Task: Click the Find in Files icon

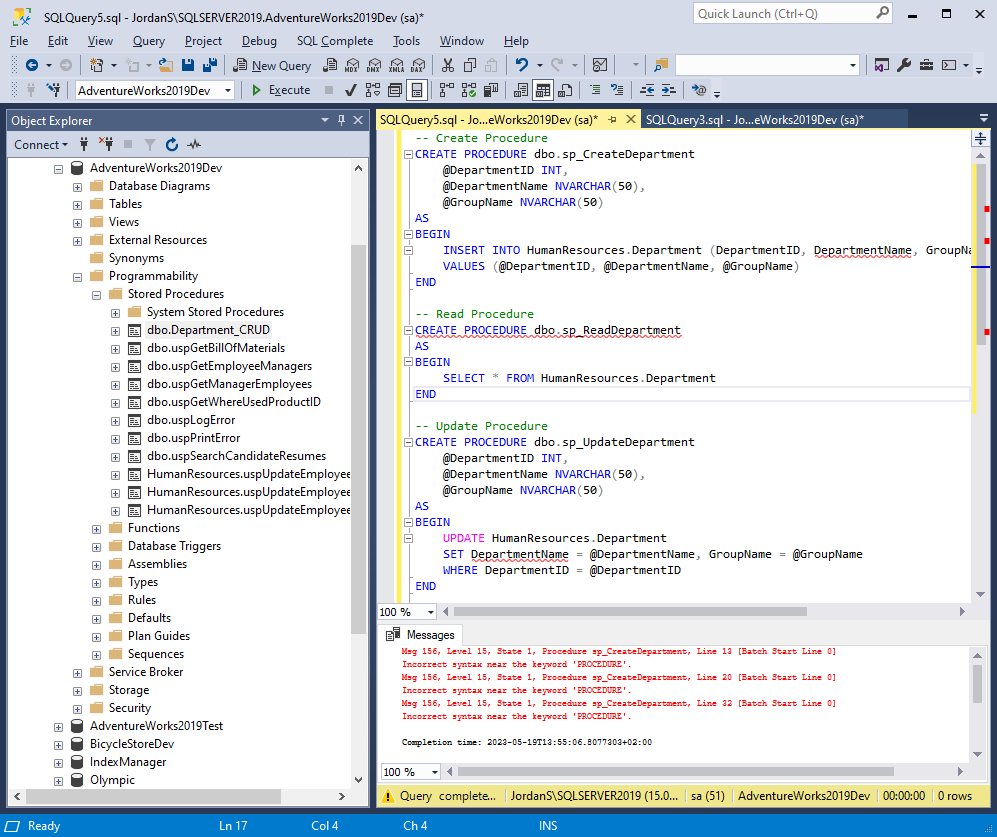Action: 661,65
